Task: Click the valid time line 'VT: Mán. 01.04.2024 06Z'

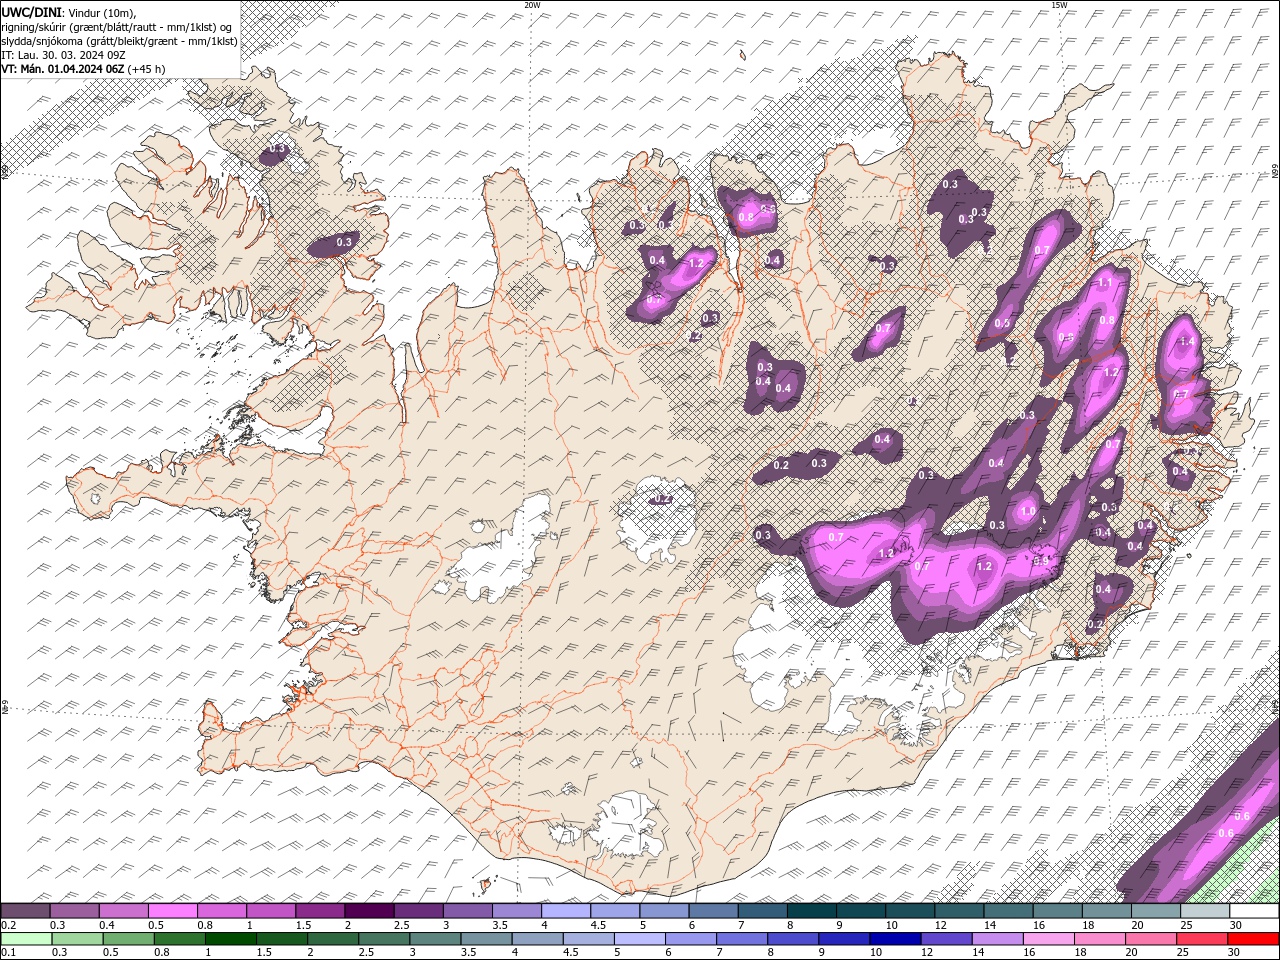Action: point(62,69)
